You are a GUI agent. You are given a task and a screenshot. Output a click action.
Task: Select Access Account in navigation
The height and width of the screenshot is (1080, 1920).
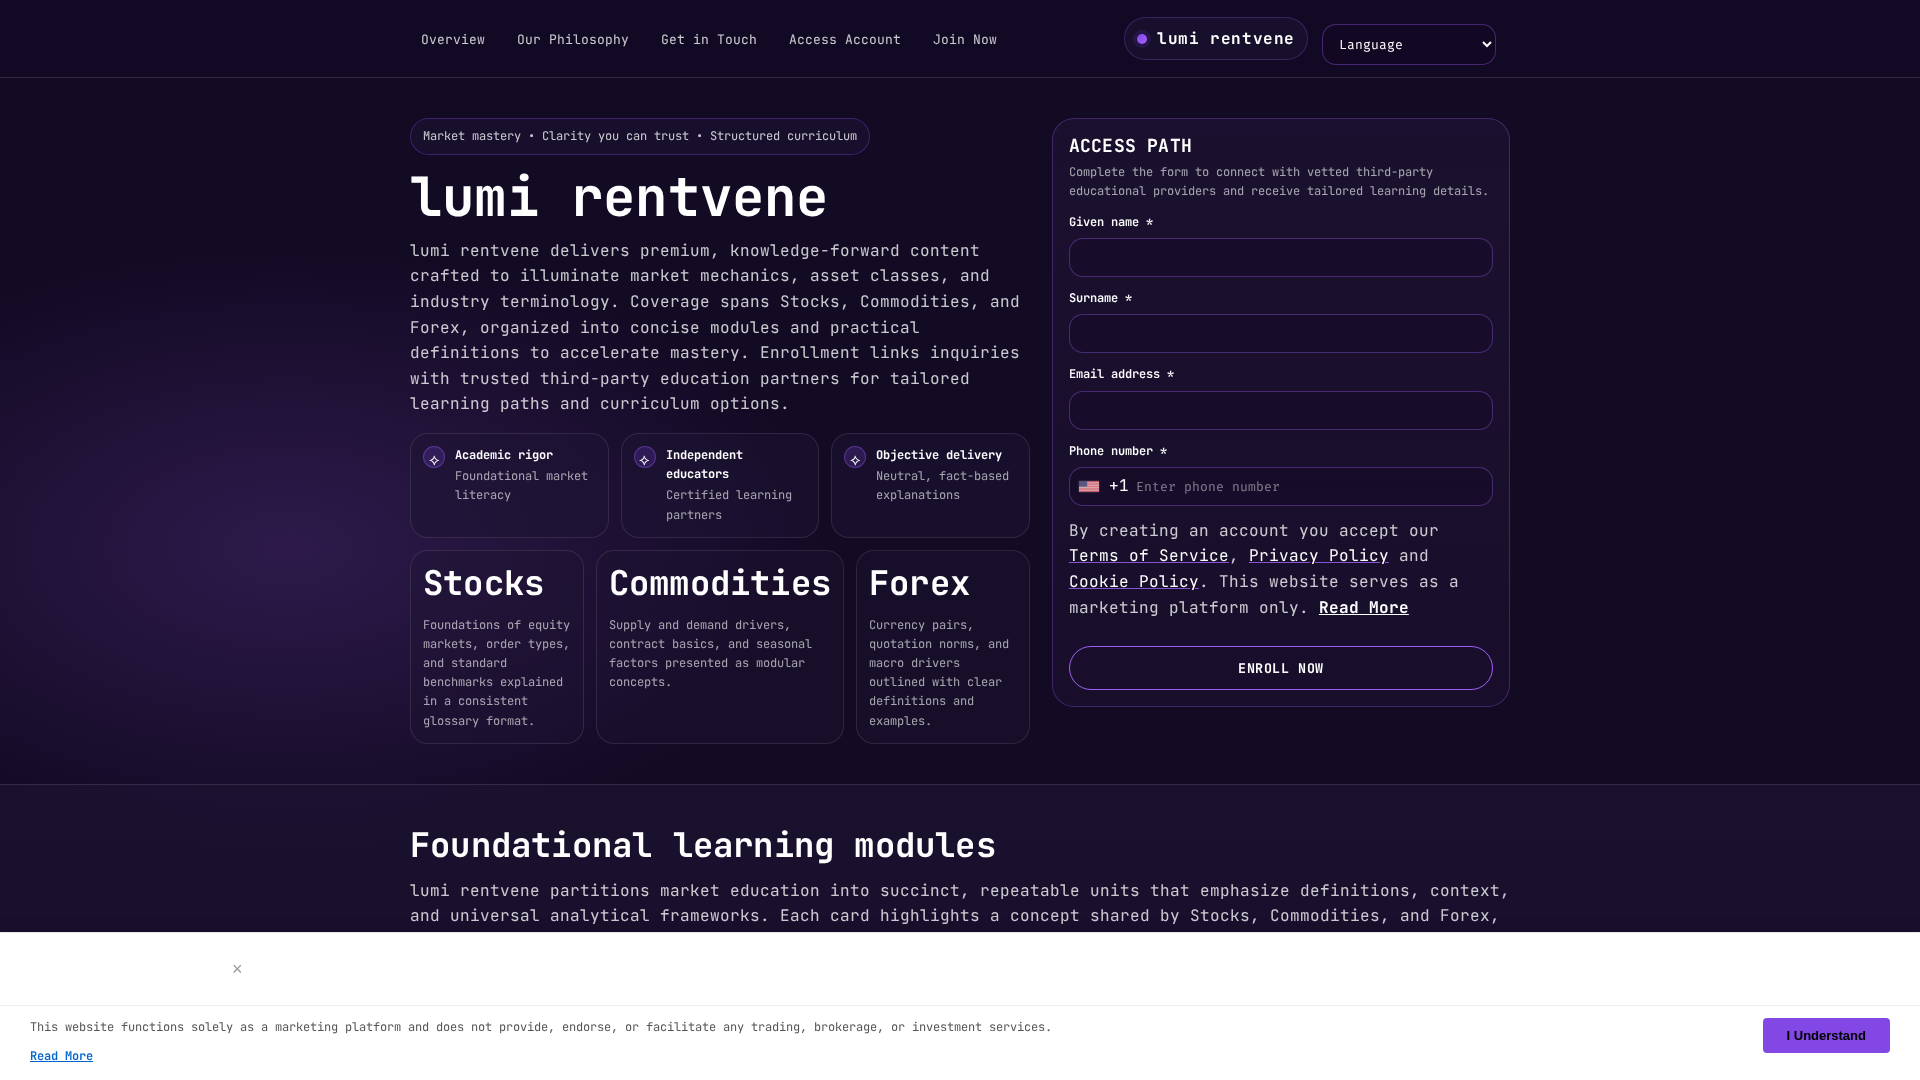pos(845,40)
